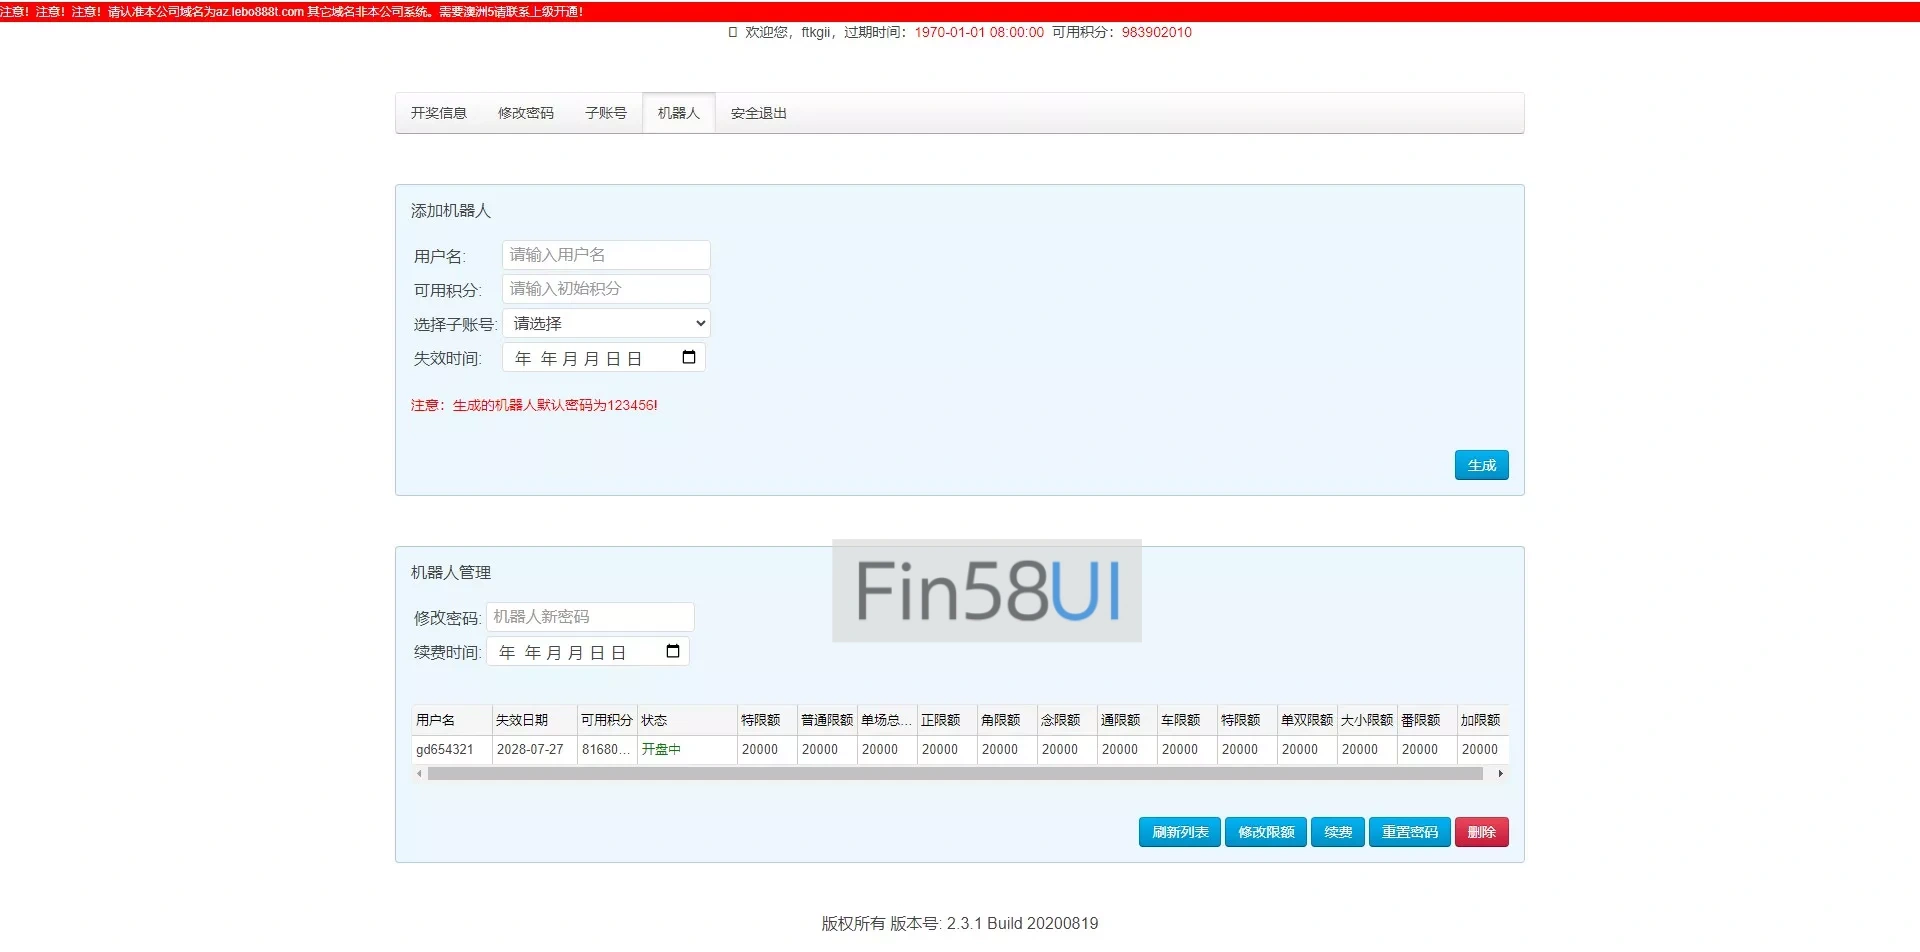Screen dimensions: 1920x952
Task: Open calendar picker for 续费时间 field
Action: point(672,652)
